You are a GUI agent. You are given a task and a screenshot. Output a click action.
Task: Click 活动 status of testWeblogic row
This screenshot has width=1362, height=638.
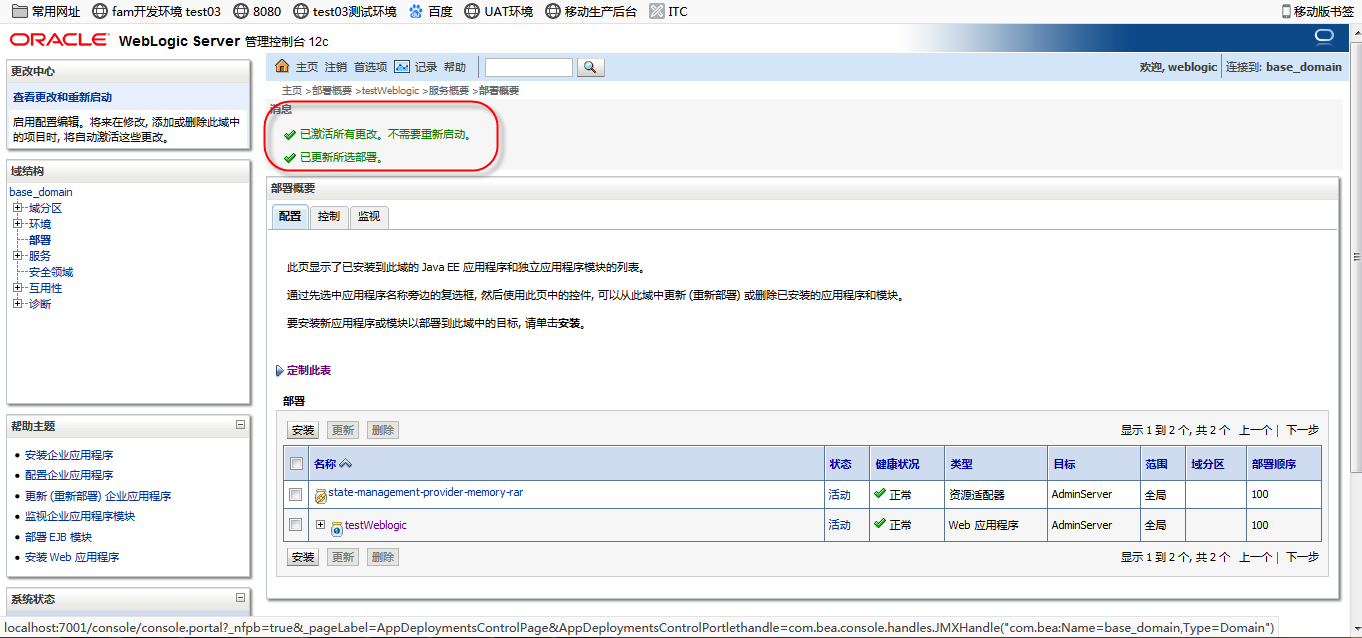[839, 525]
